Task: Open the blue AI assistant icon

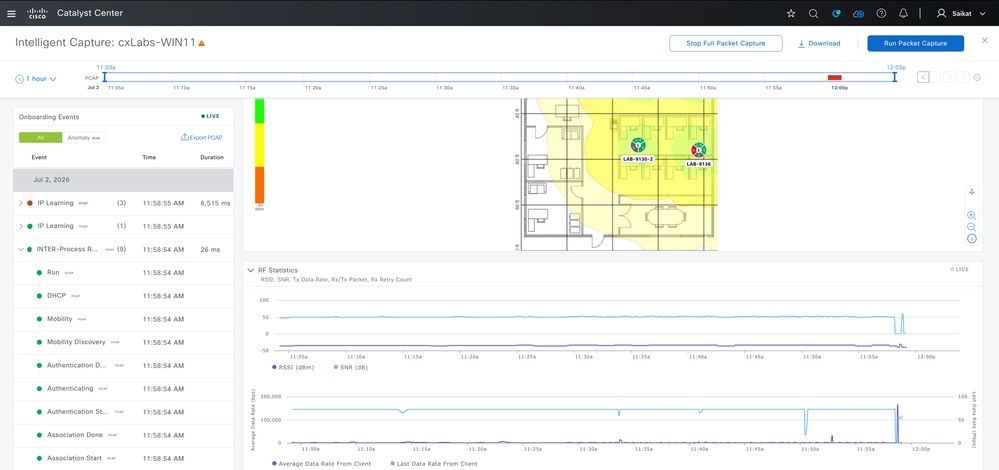Action: click(x=836, y=13)
